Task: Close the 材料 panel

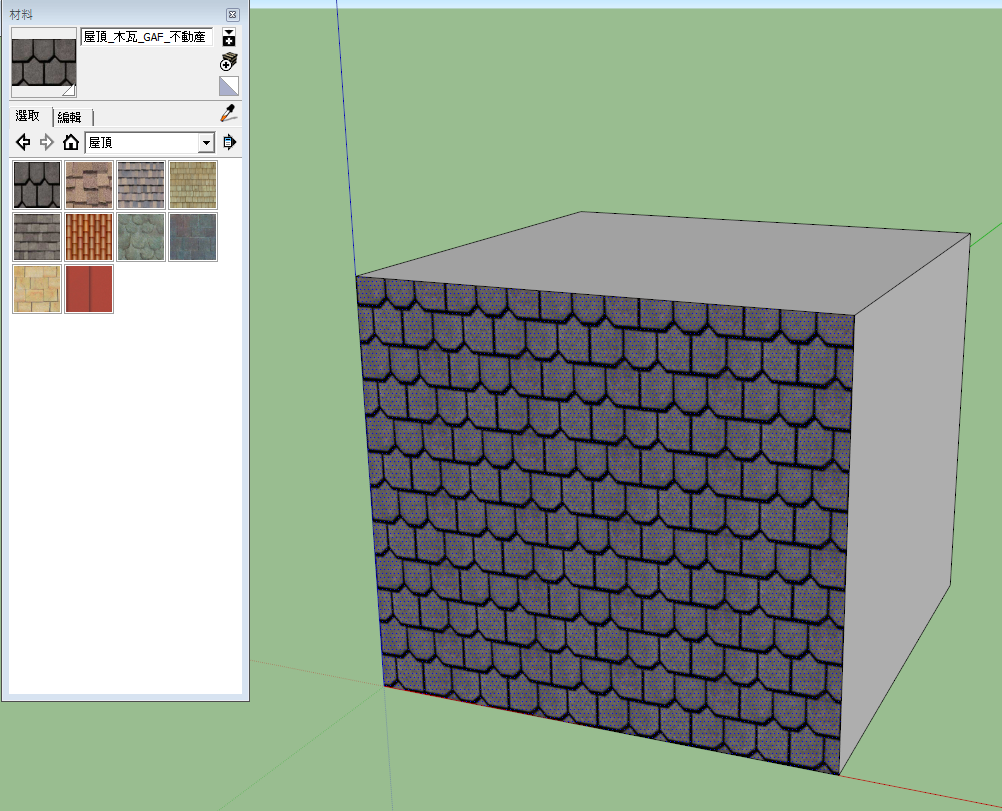Action: point(233,14)
